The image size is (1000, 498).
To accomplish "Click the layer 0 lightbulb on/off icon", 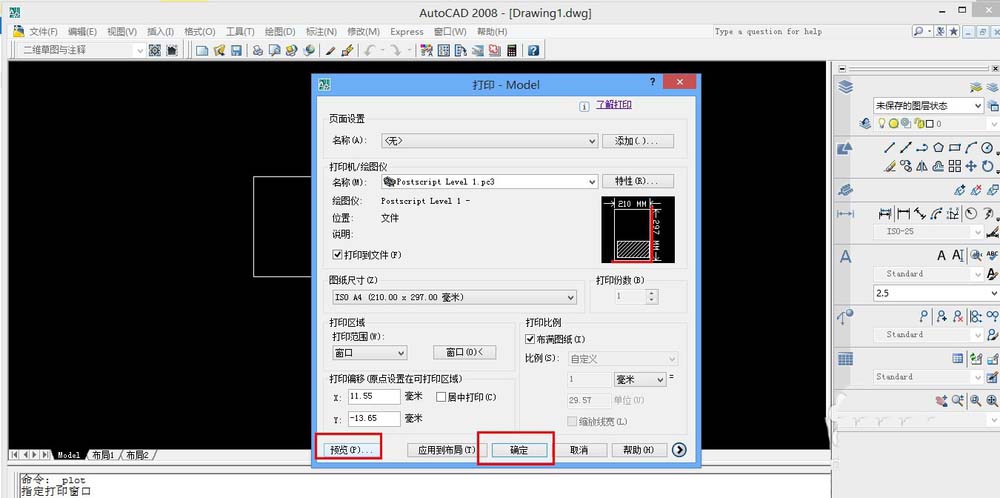I will [x=883, y=124].
